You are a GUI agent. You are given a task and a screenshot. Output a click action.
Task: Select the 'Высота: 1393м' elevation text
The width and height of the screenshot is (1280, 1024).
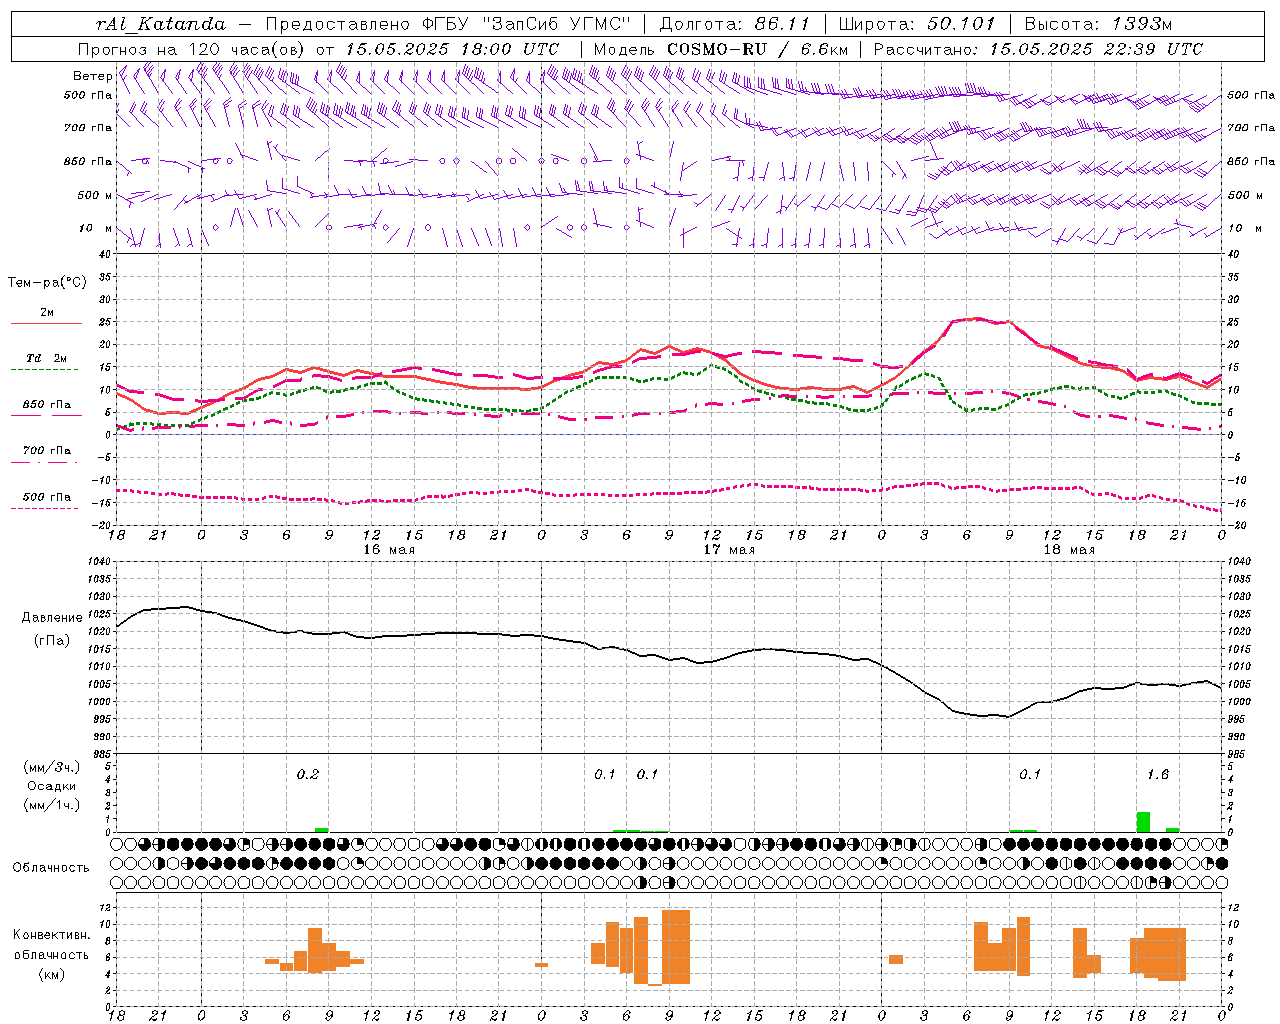pyautogui.click(x=1098, y=24)
